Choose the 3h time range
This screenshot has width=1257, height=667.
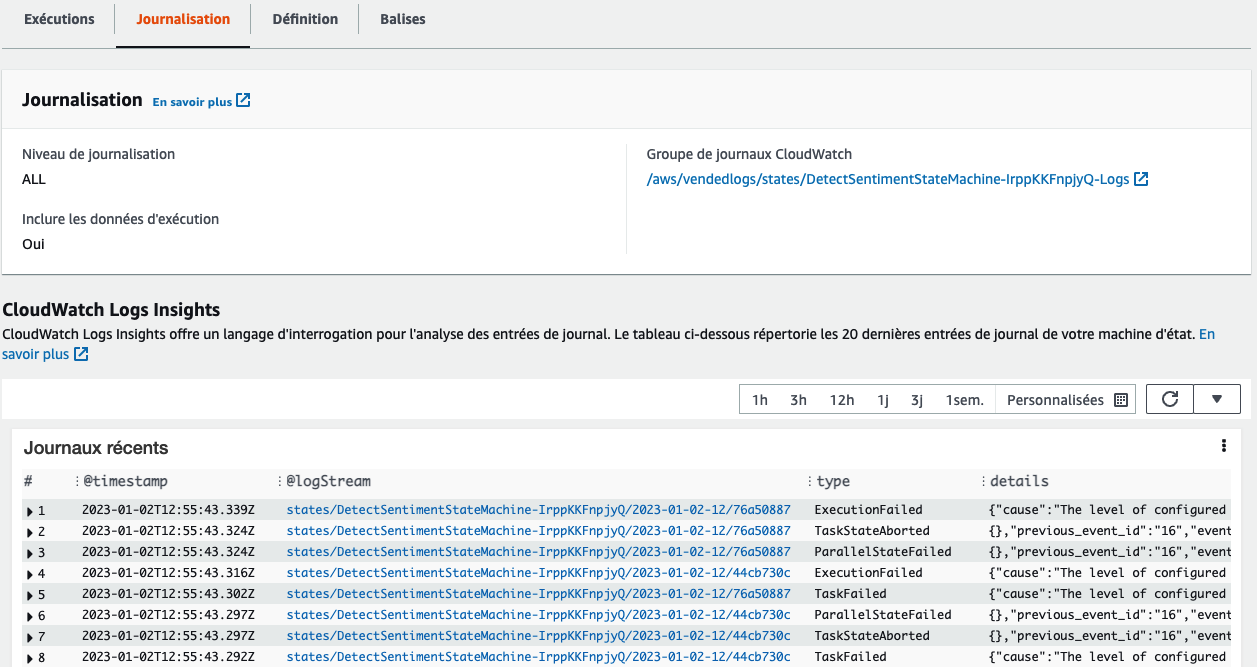pyautogui.click(x=798, y=400)
